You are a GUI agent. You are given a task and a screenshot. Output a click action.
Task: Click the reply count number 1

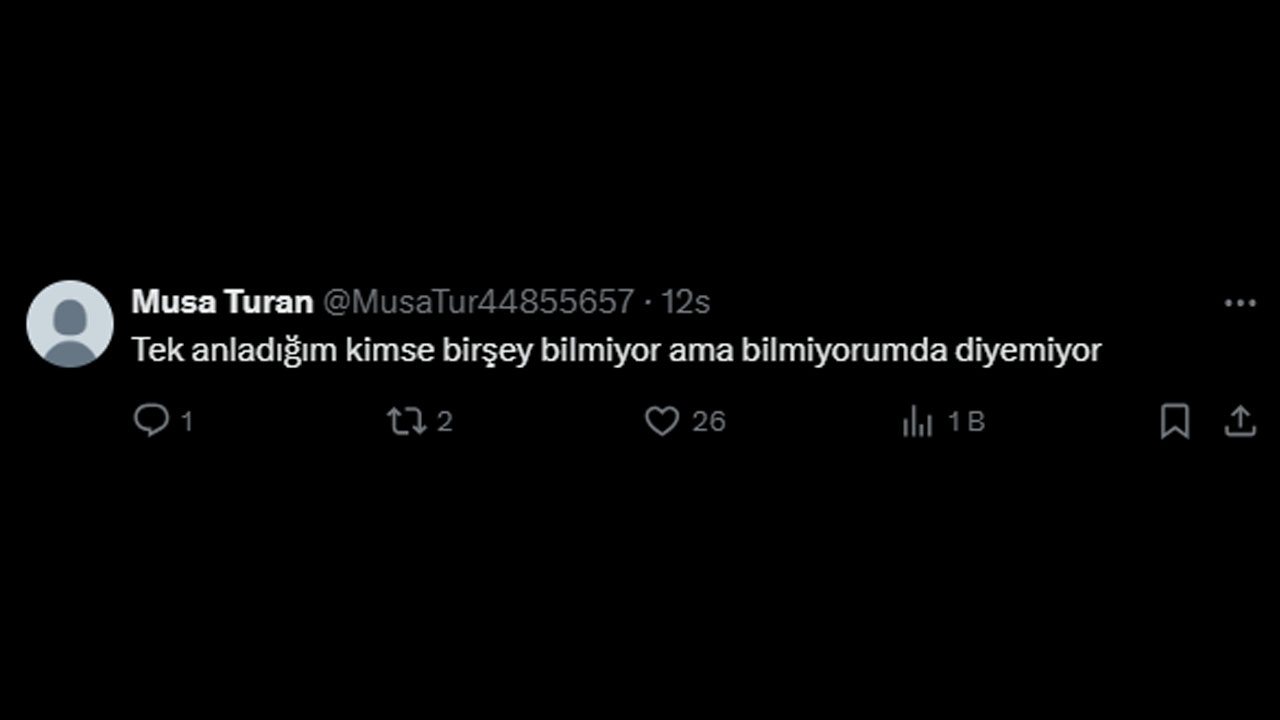(x=186, y=422)
